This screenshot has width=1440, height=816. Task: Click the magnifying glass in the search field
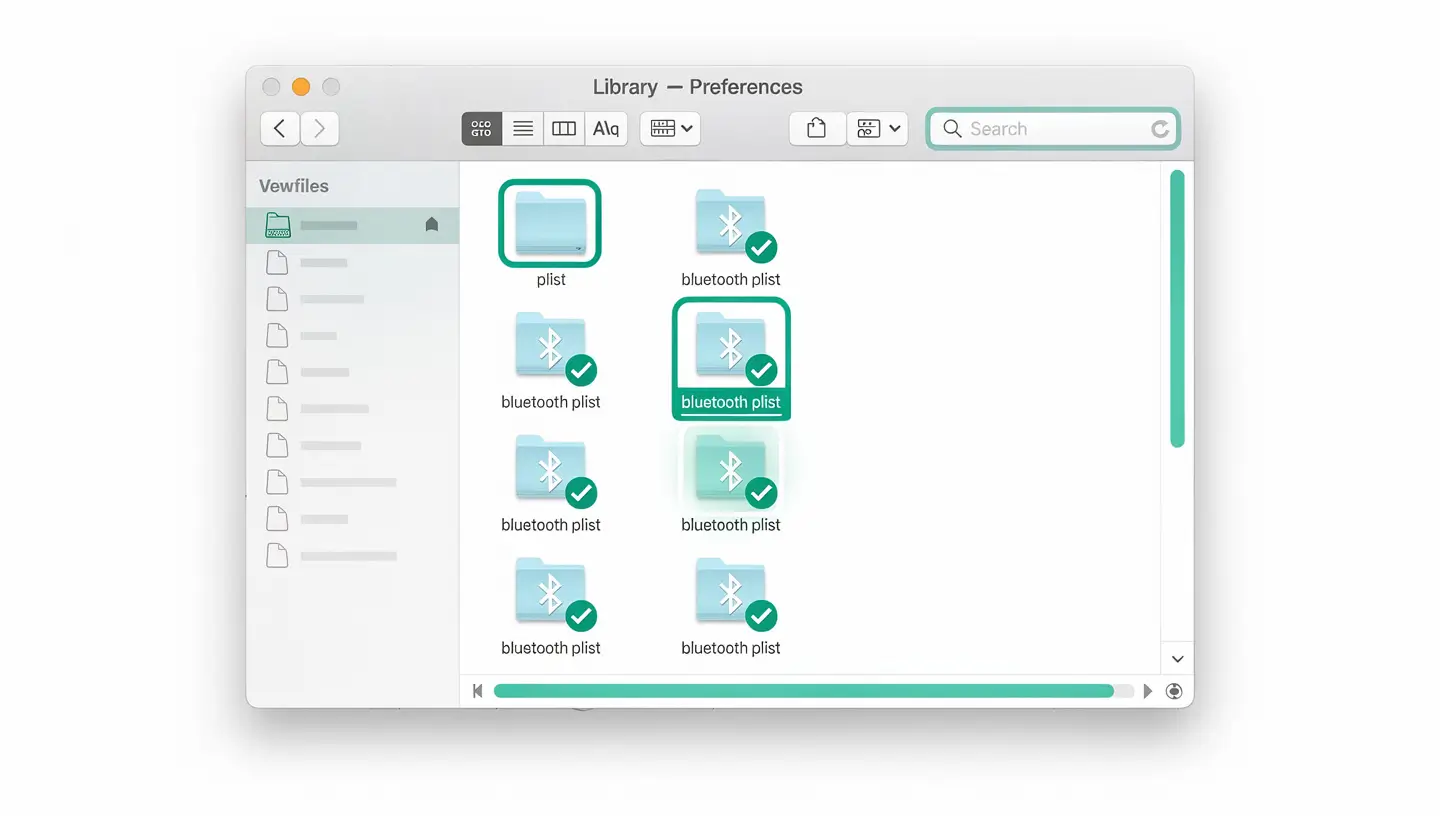click(x=952, y=128)
